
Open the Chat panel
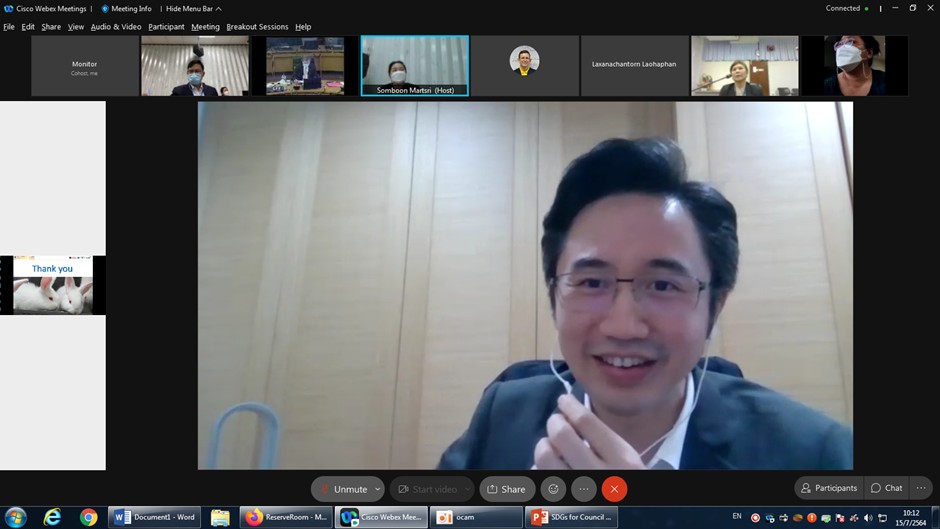click(886, 488)
